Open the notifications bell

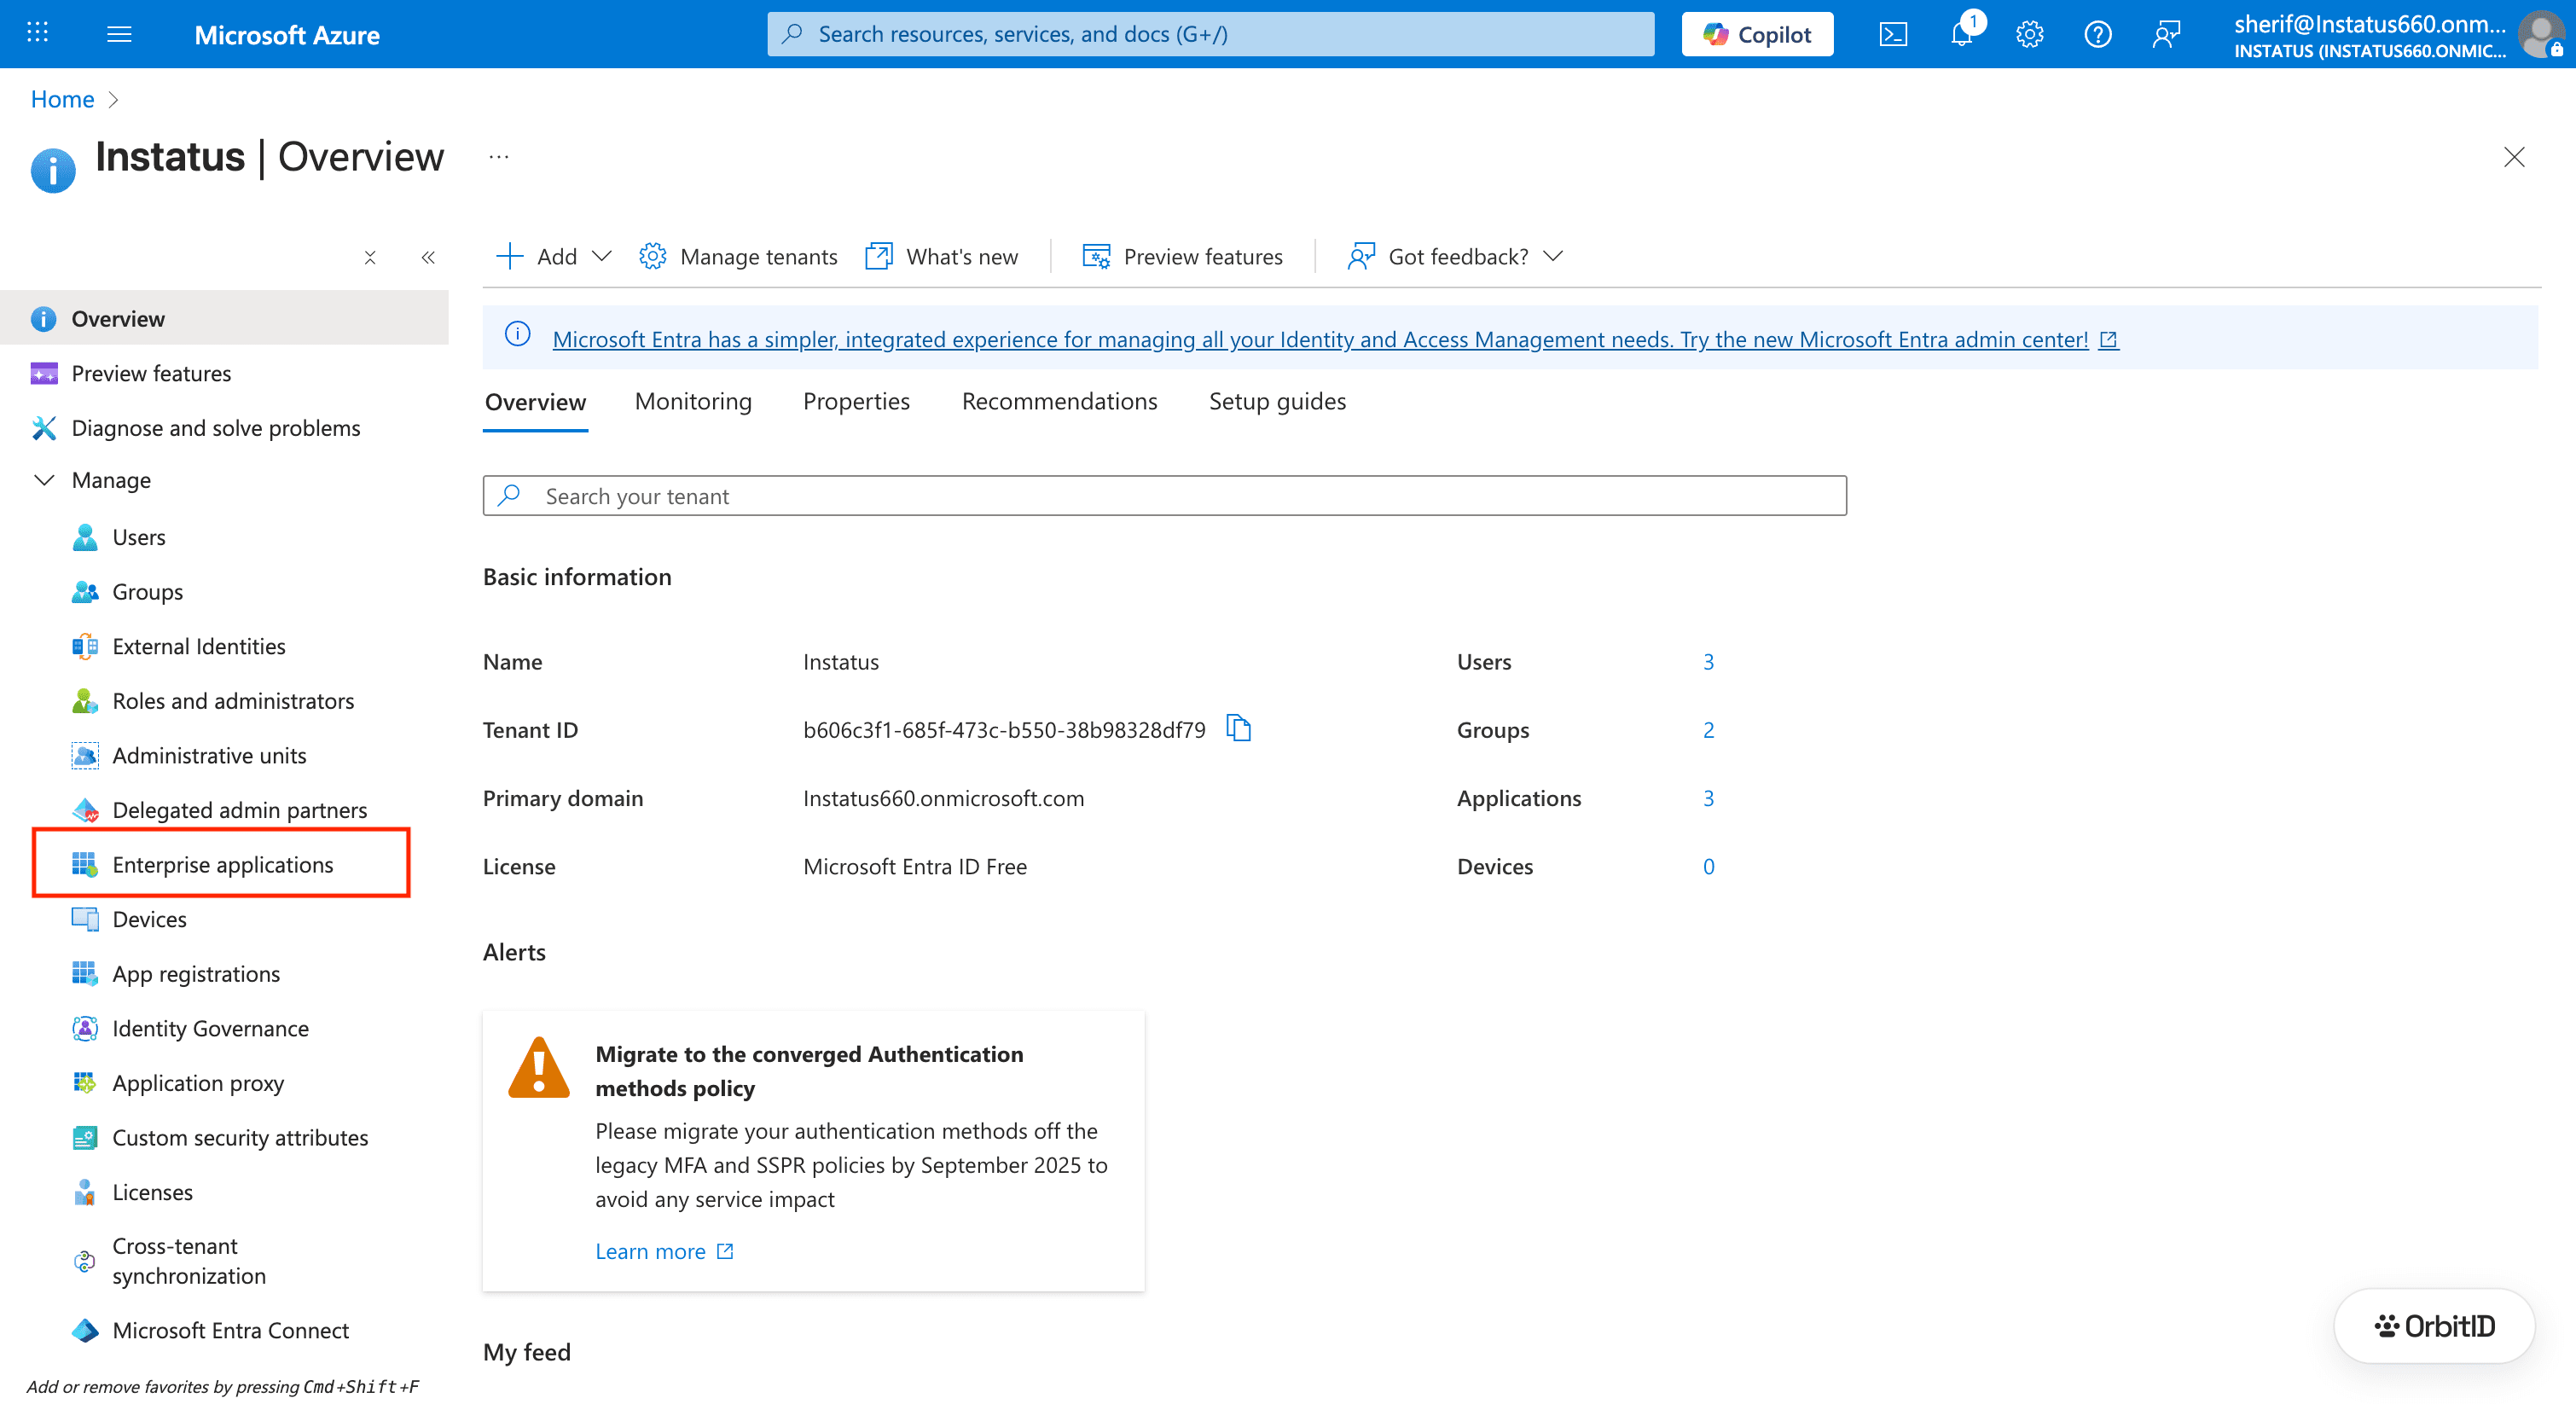coord(1962,34)
